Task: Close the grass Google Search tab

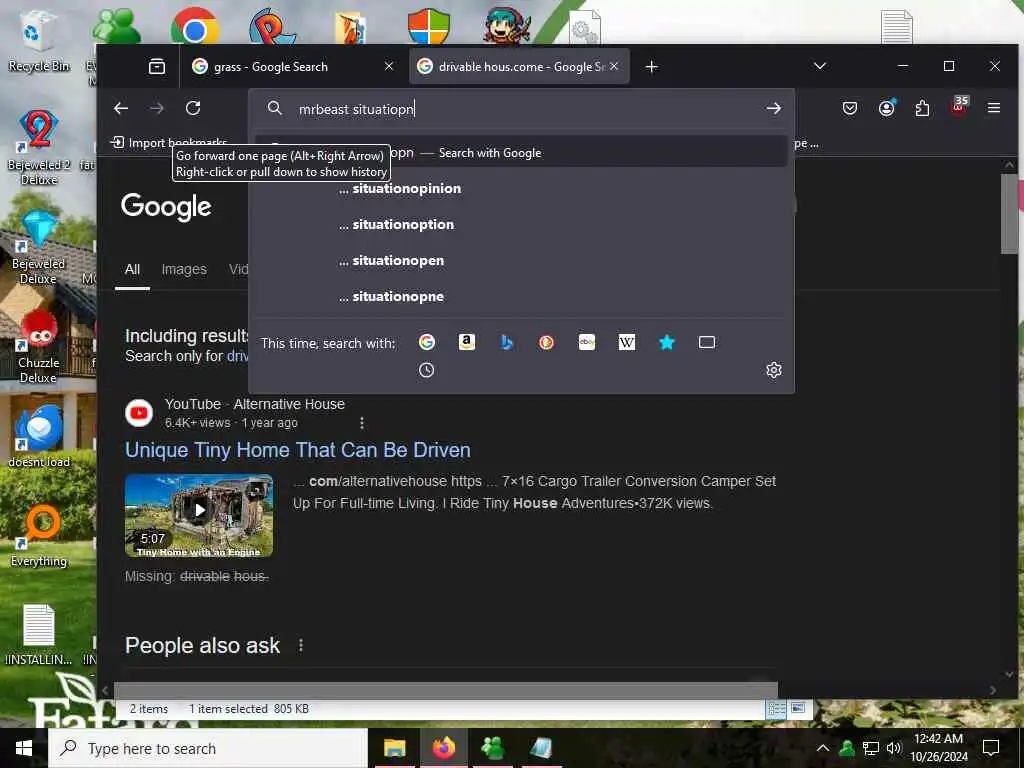Action: click(389, 66)
